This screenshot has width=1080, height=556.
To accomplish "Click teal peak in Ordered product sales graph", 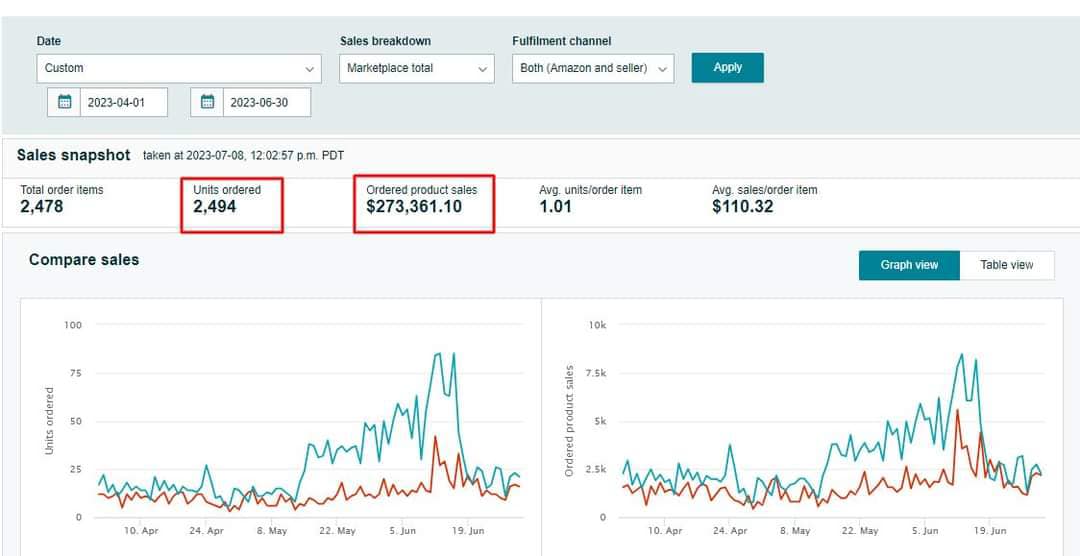I will 962,354.
